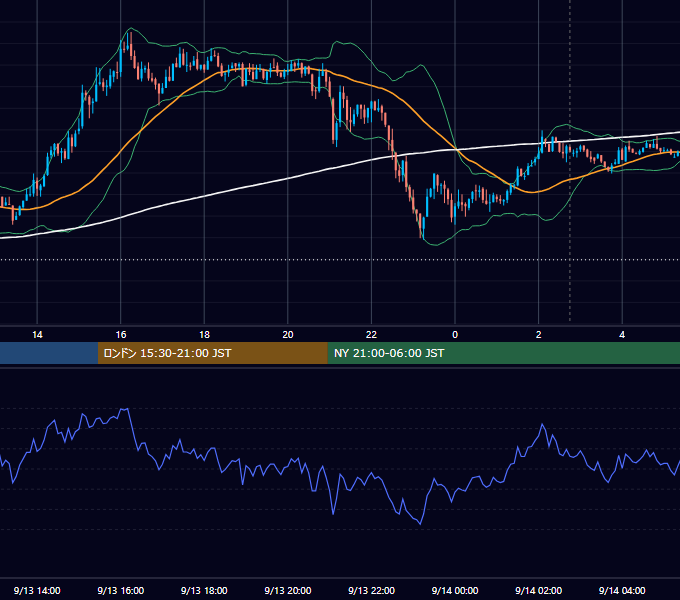
Task: Select the NY 21:00-06:00 JST session bar
Action: pyautogui.click(x=503, y=353)
